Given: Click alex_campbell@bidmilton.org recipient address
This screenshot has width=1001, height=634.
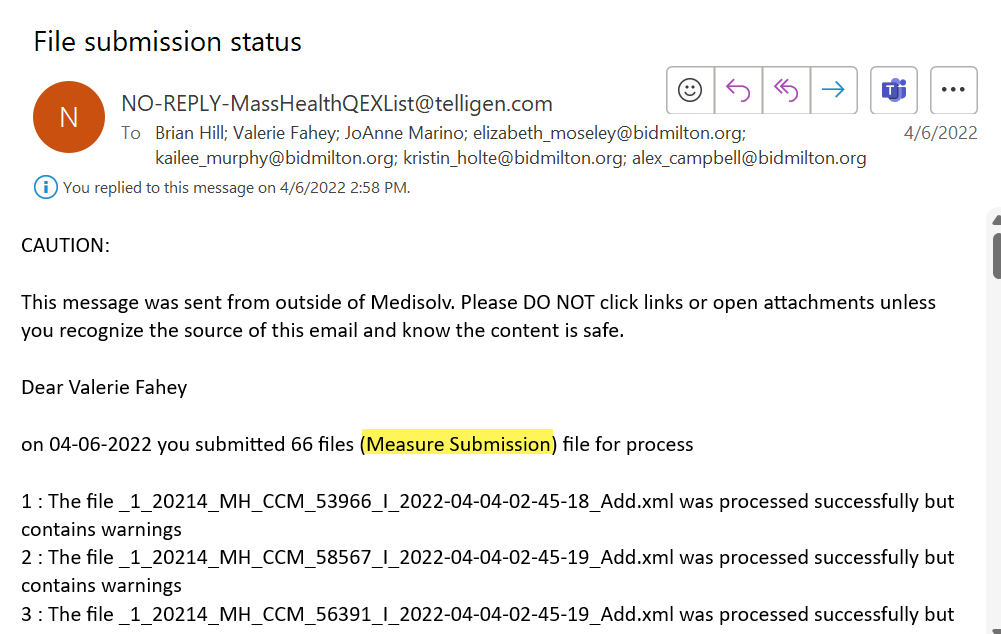Looking at the screenshot, I should [x=749, y=158].
